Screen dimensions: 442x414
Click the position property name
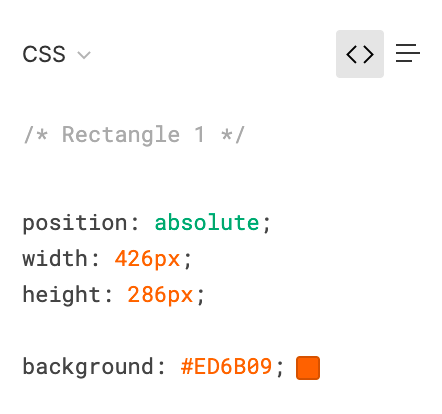point(75,223)
